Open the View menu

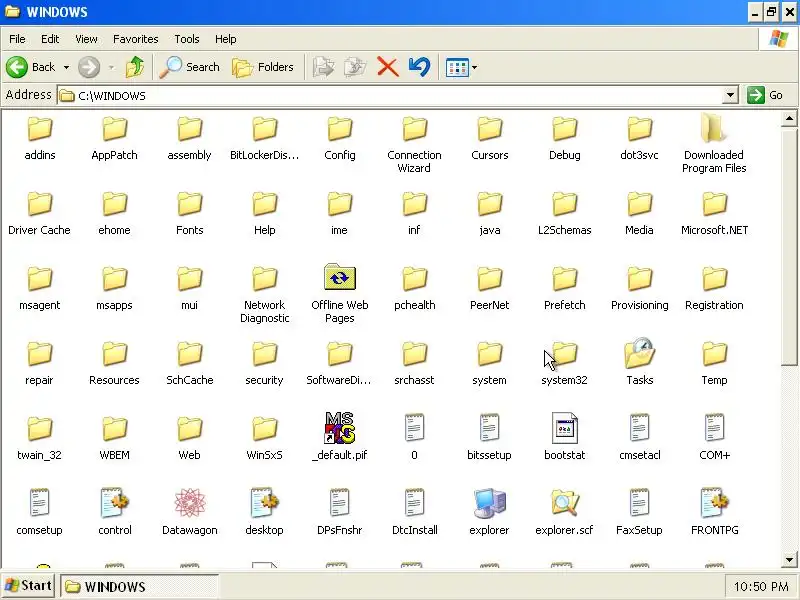(x=86, y=39)
